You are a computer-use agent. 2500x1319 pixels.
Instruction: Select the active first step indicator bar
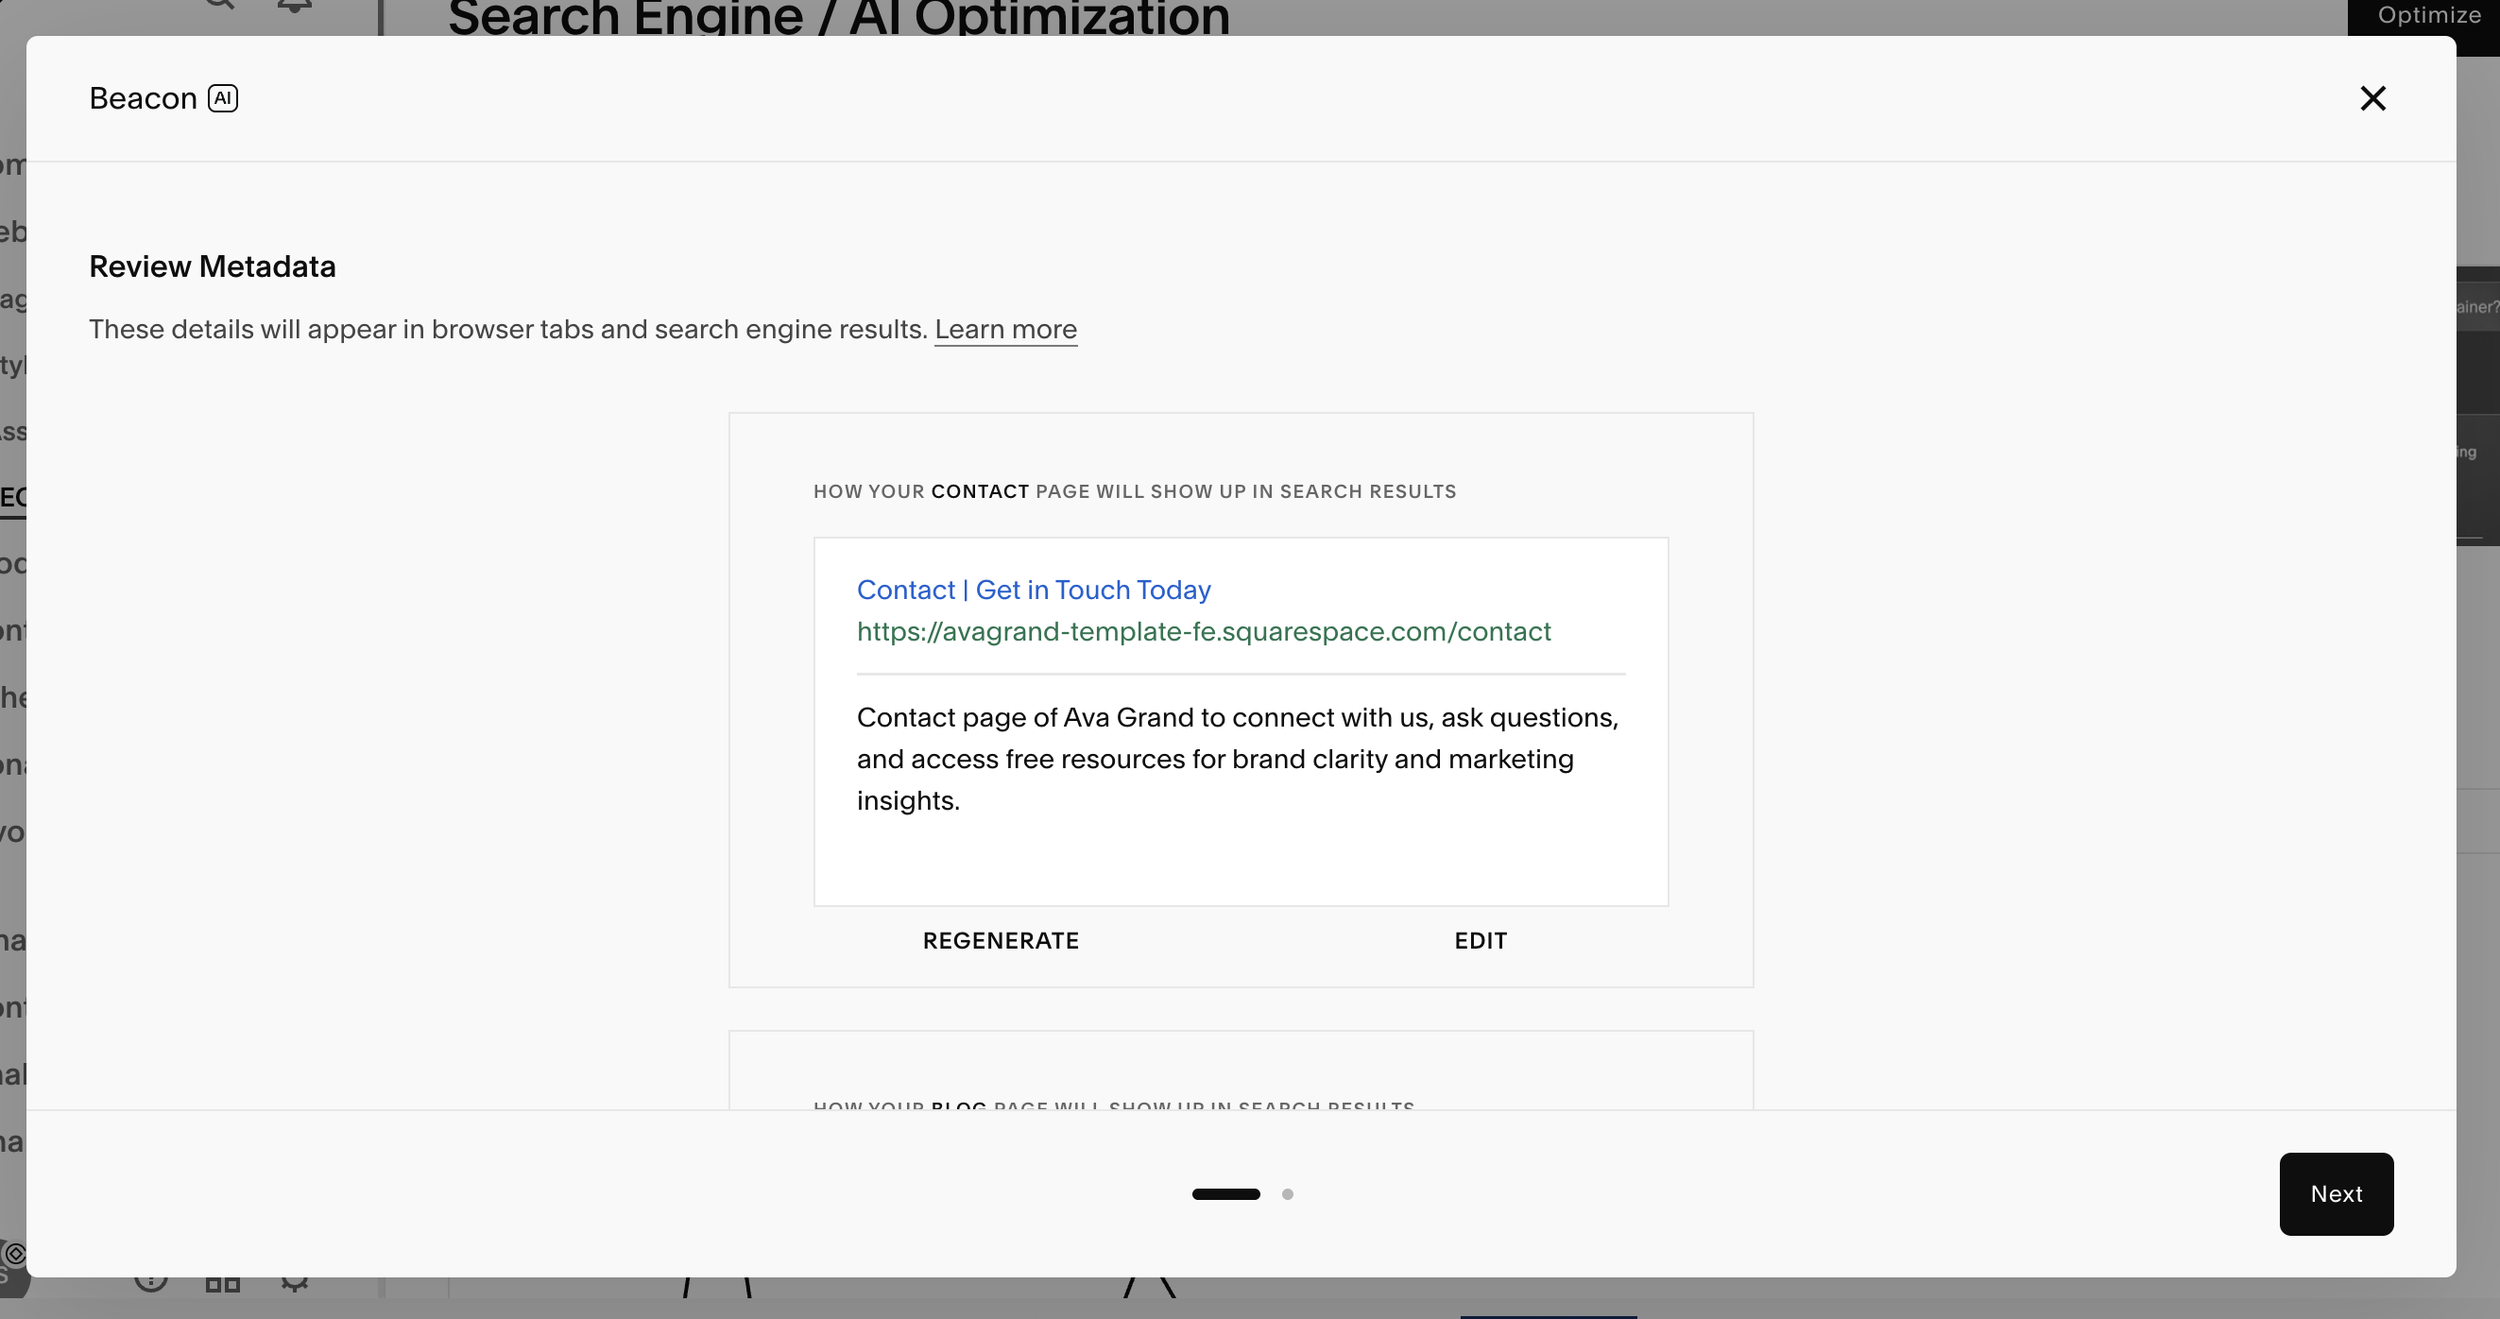tap(1225, 1194)
